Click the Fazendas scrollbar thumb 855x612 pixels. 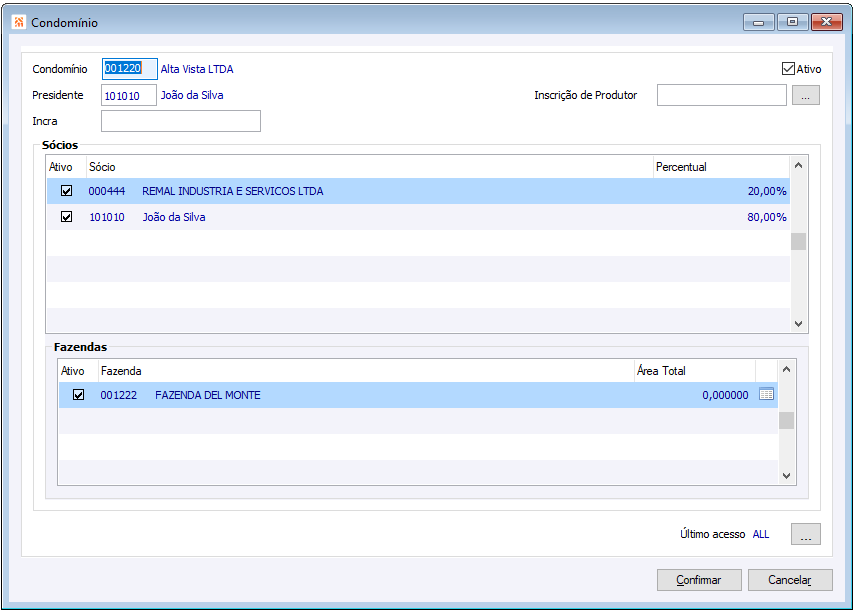[786, 421]
